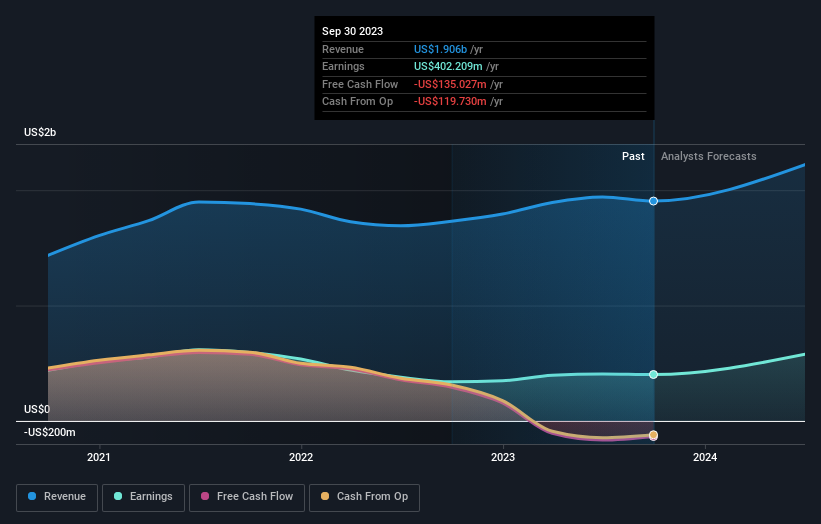Click the Past label
Image resolution: width=821 pixels, height=524 pixels.
click(x=633, y=157)
